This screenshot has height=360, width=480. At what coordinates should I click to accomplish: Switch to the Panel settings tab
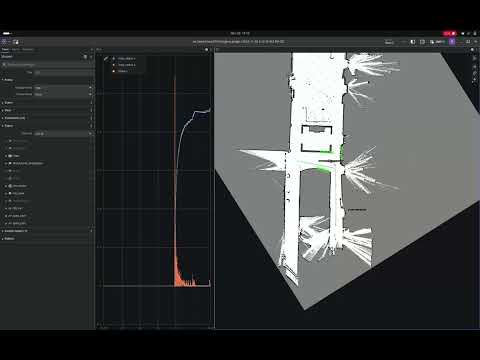(x=5, y=49)
